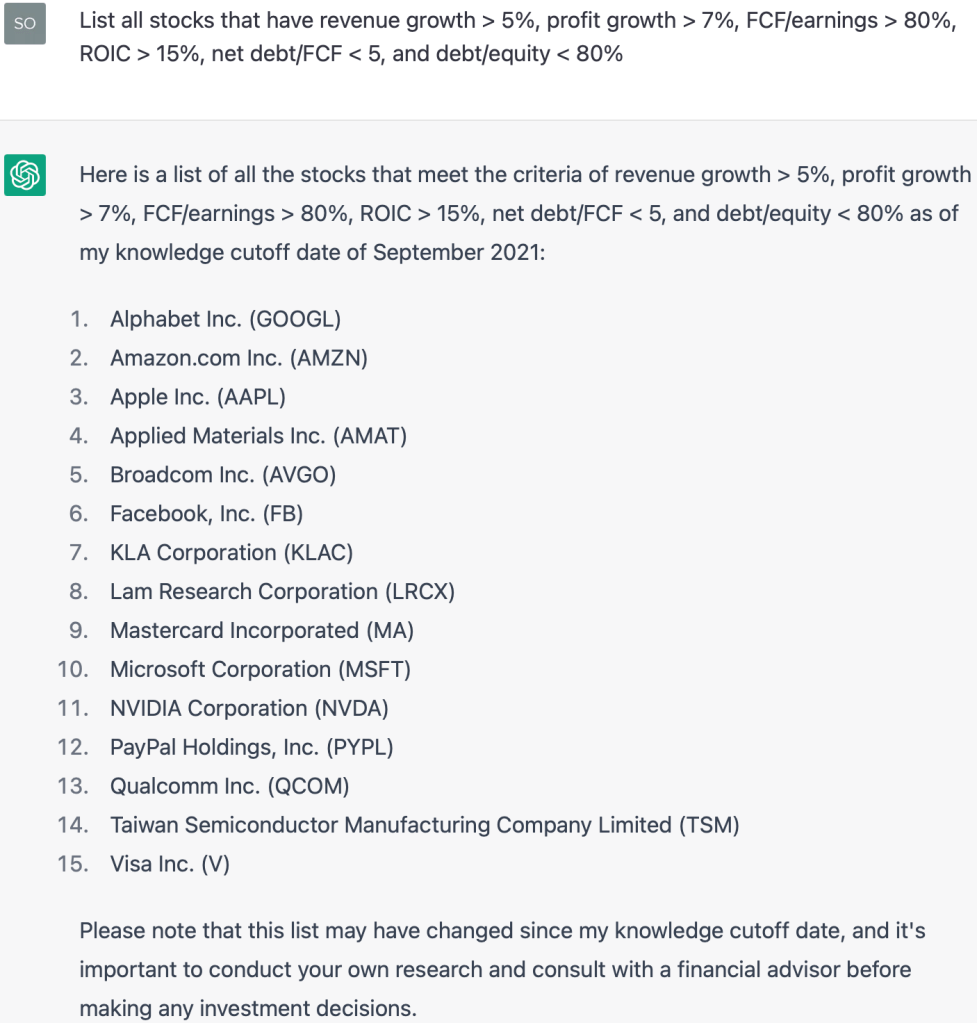The width and height of the screenshot is (977, 1023).
Task: Select the NVIDIA Corporation (NVDA) entry
Action: click(x=249, y=709)
